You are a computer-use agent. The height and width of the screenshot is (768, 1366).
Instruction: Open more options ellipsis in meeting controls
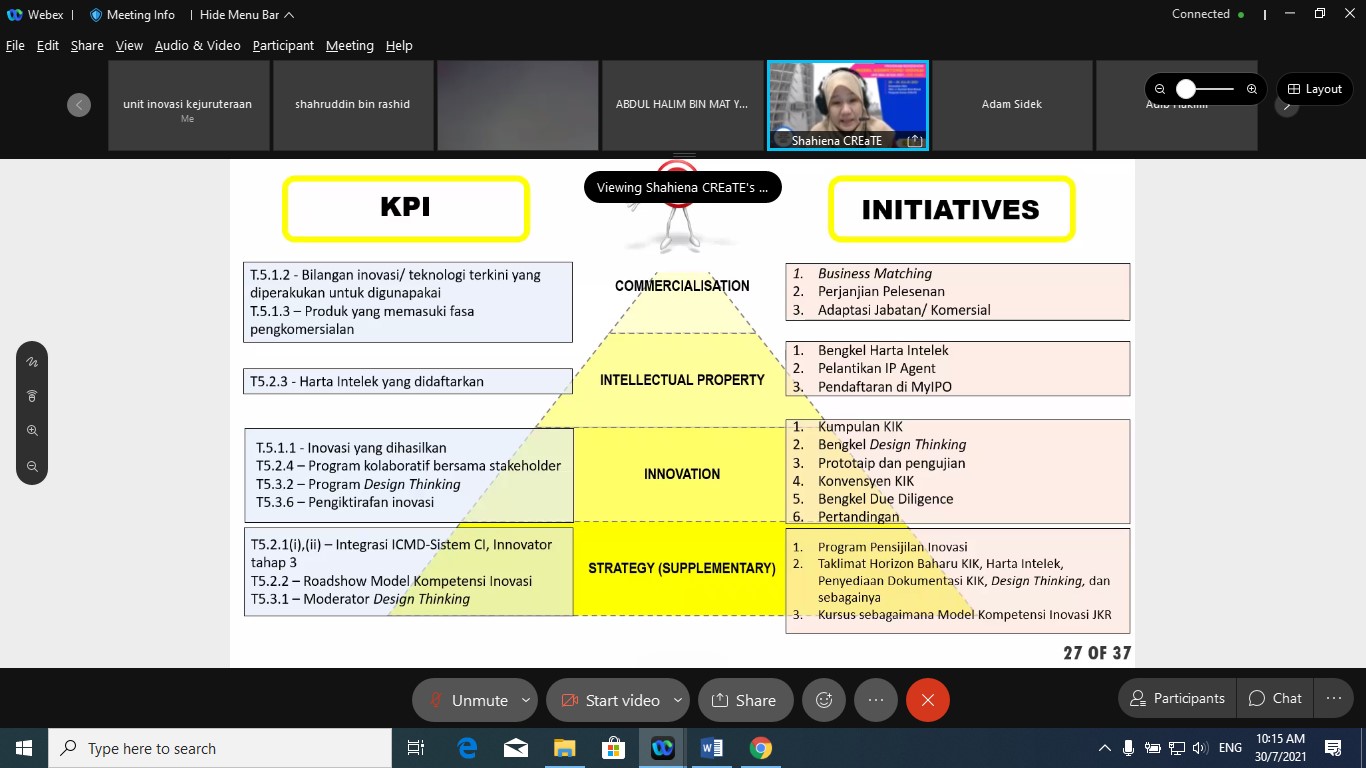click(876, 700)
